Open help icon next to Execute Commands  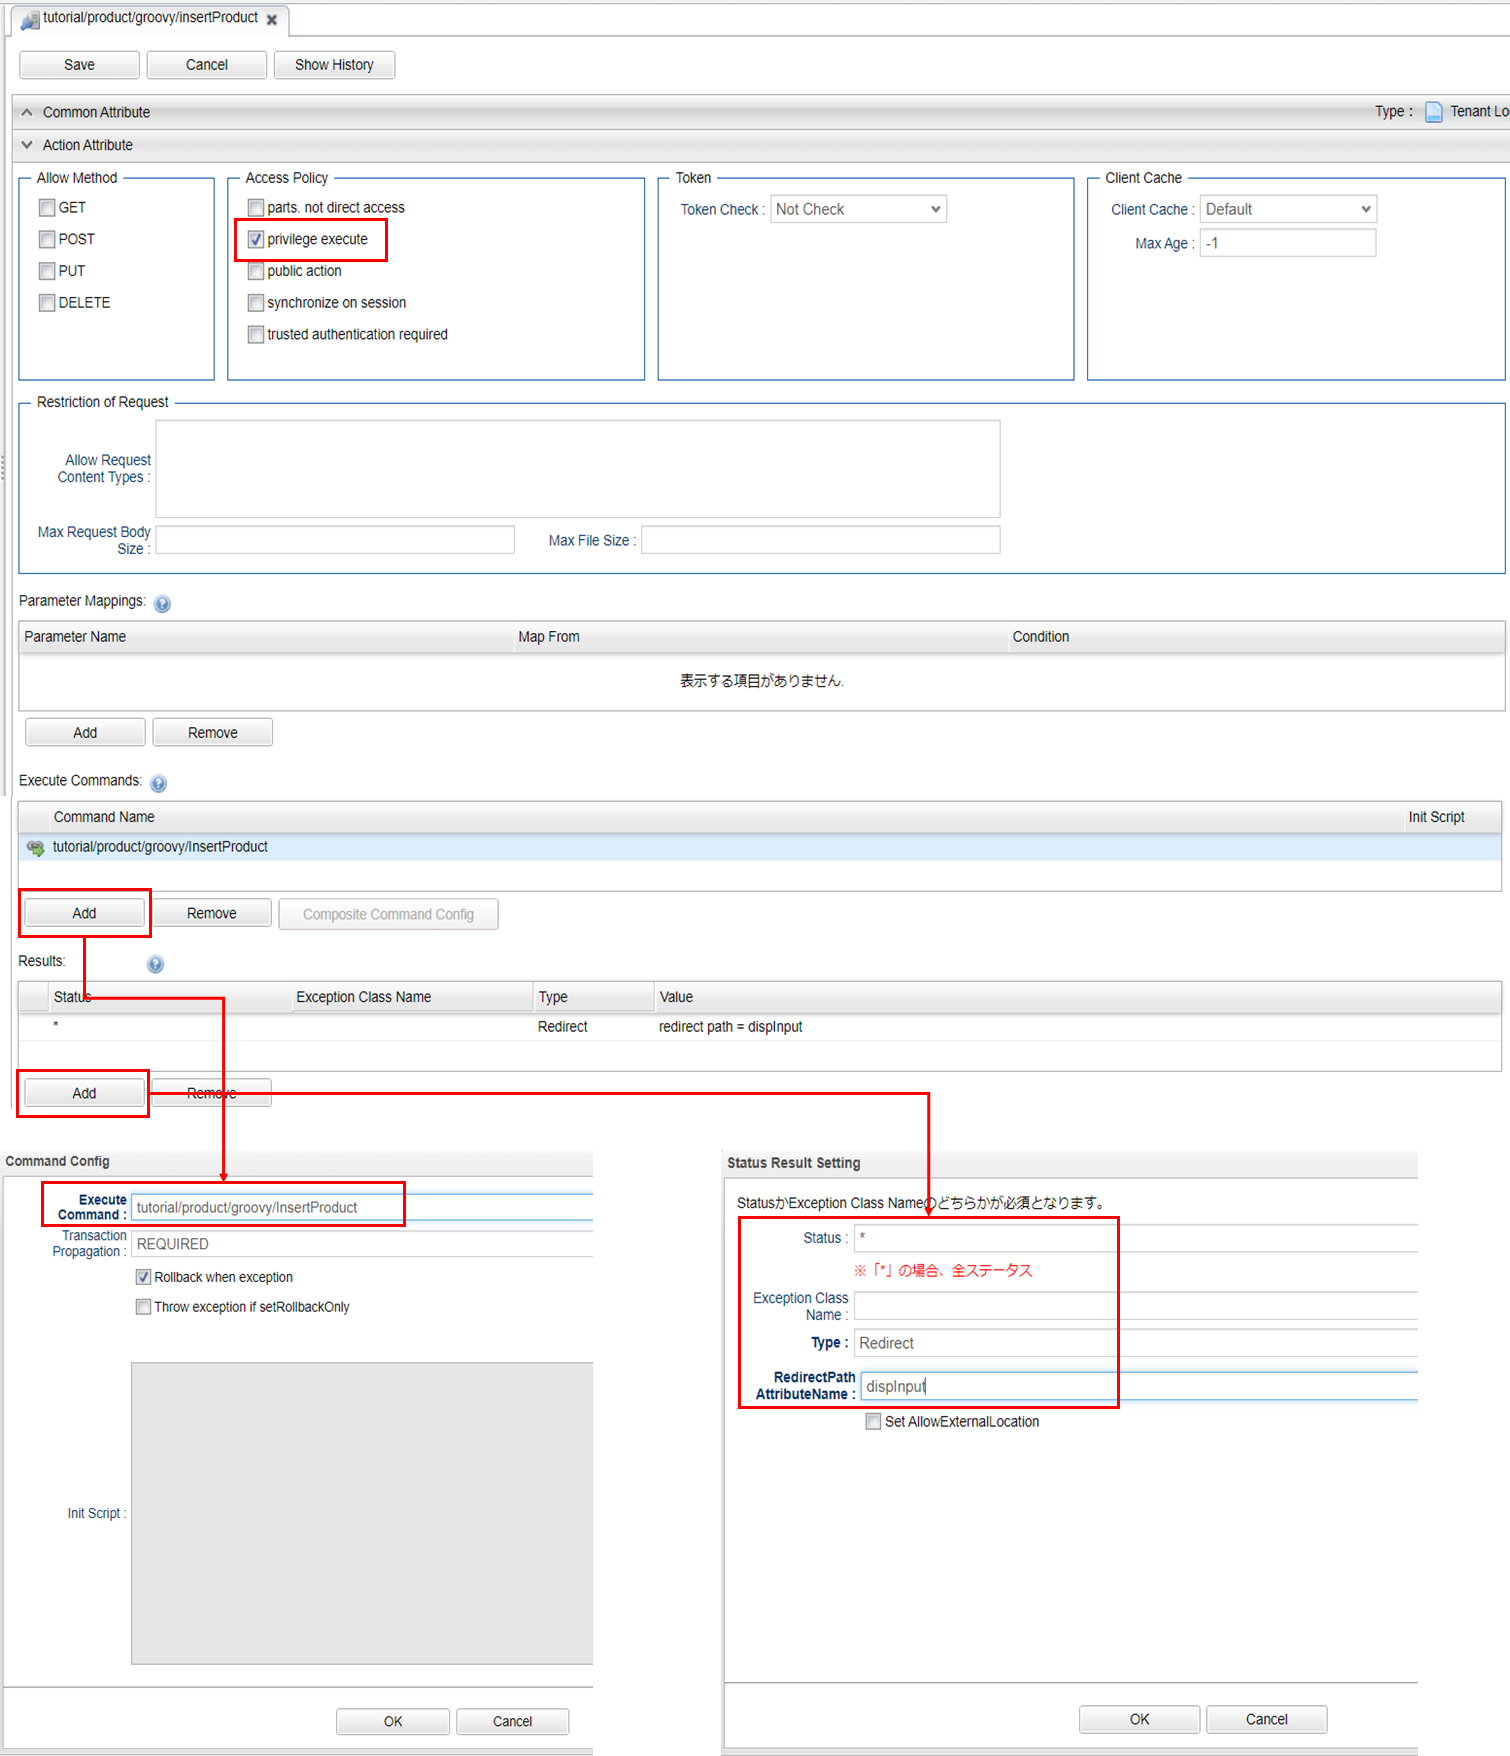[158, 783]
